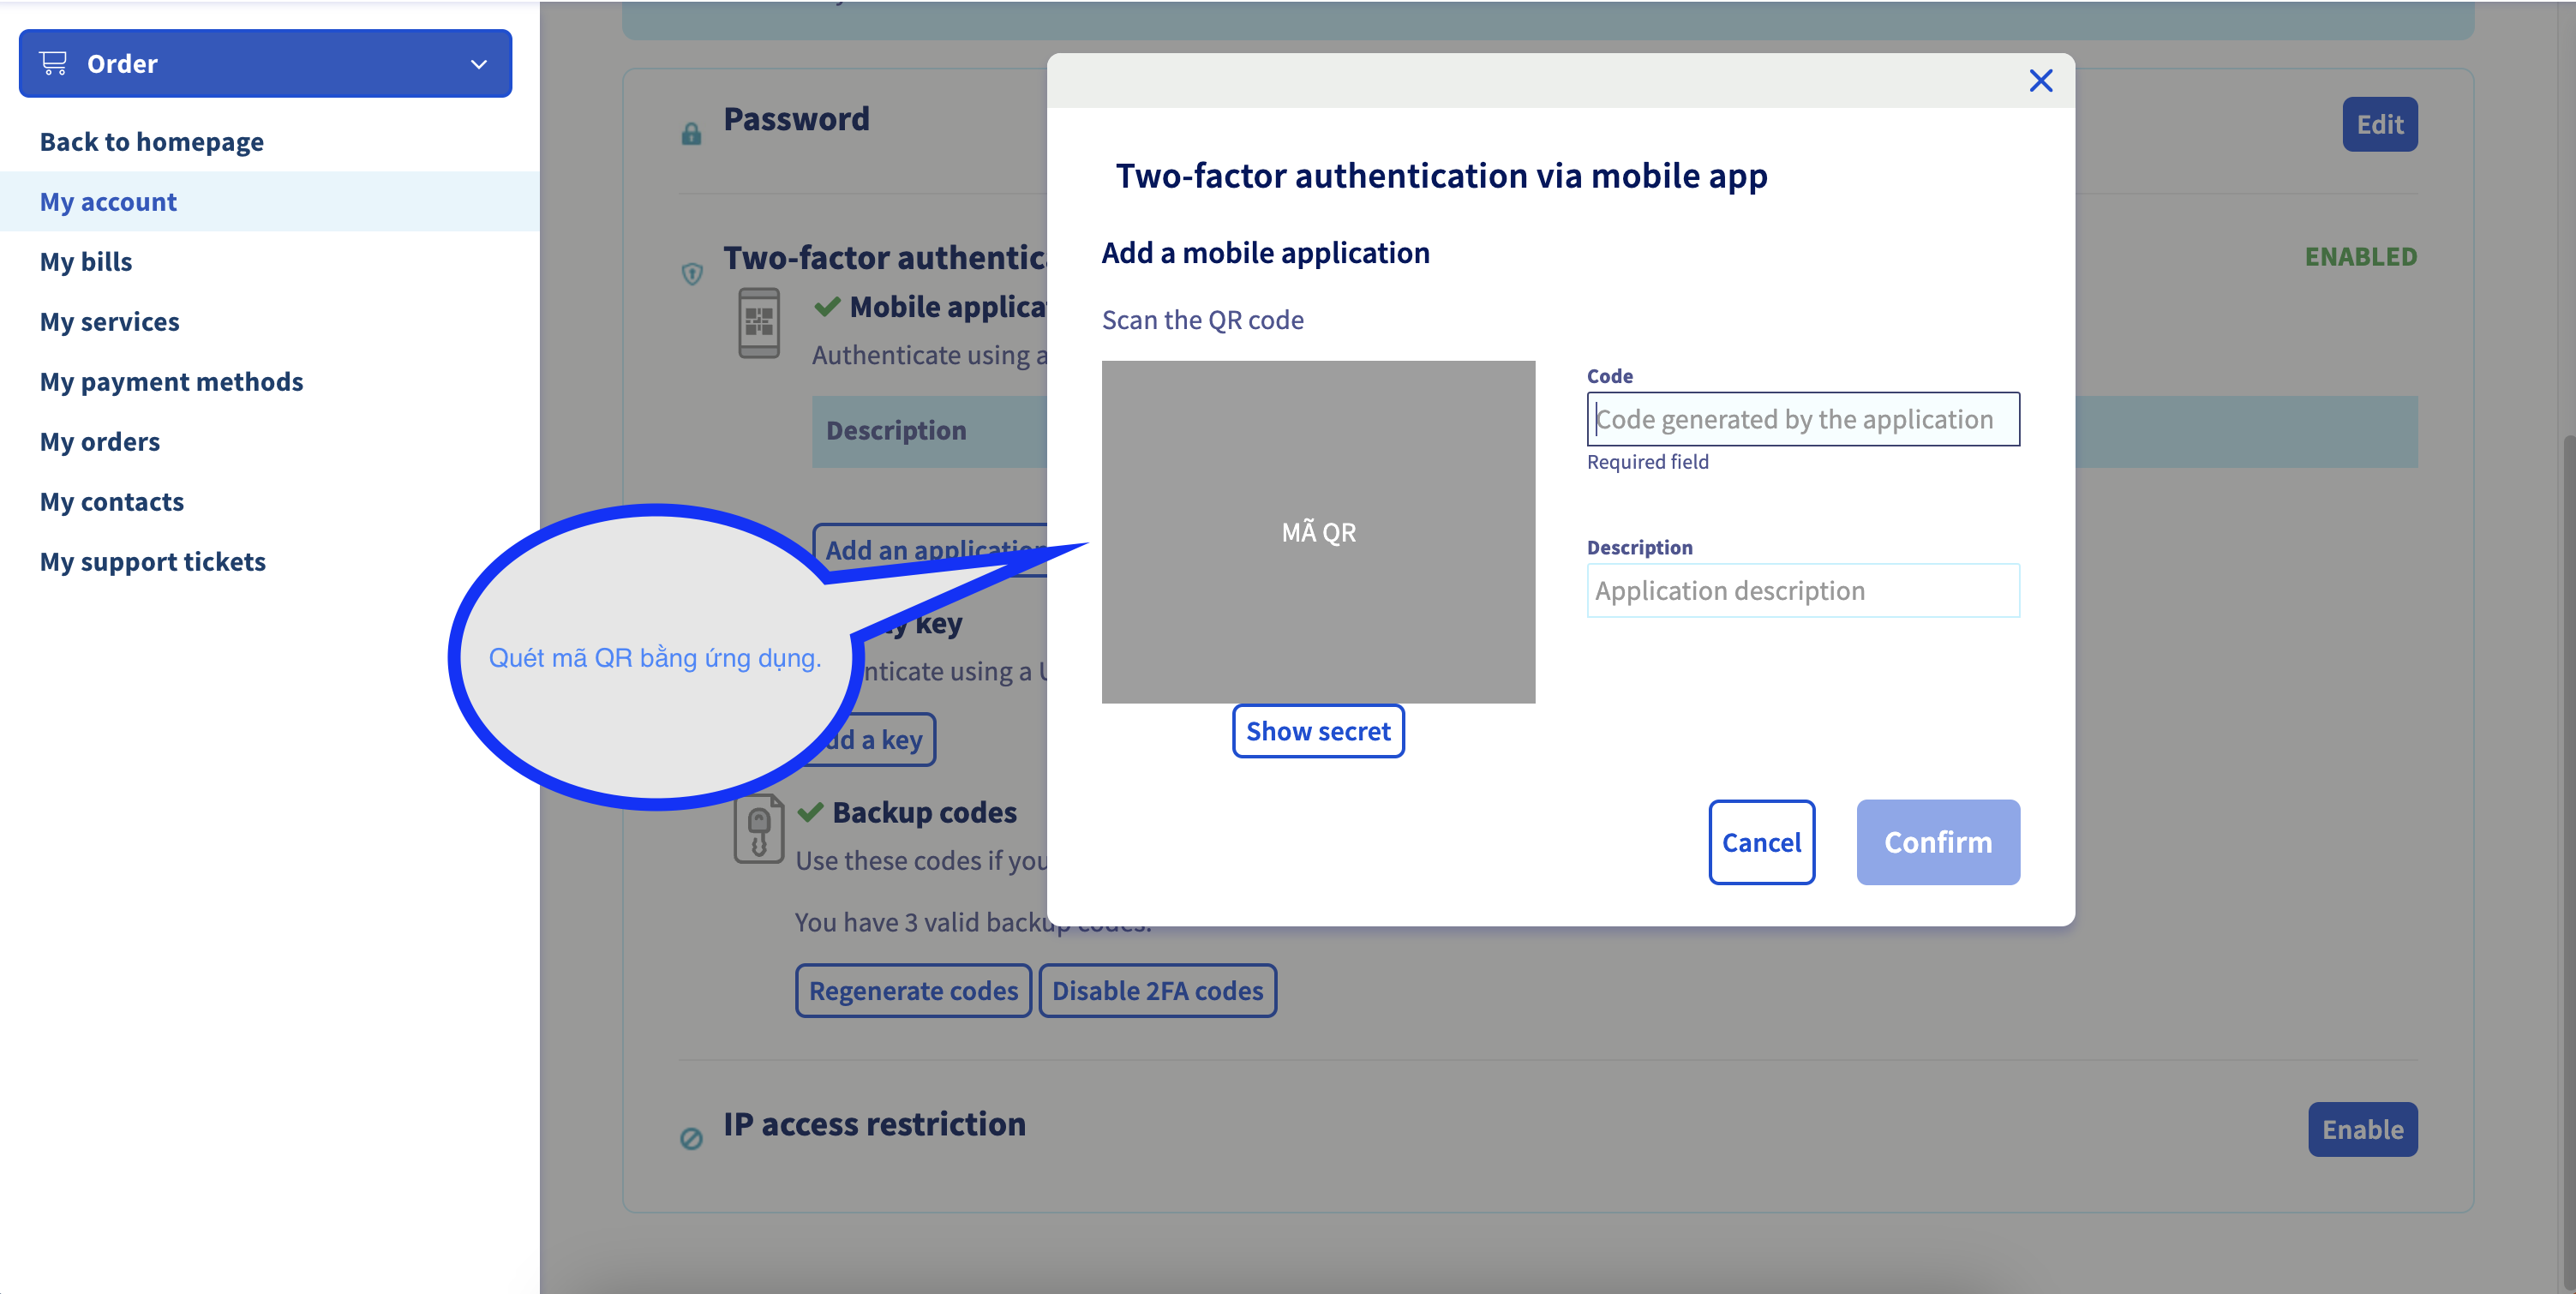Click the Password lock icon

pyautogui.click(x=691, y=133)
